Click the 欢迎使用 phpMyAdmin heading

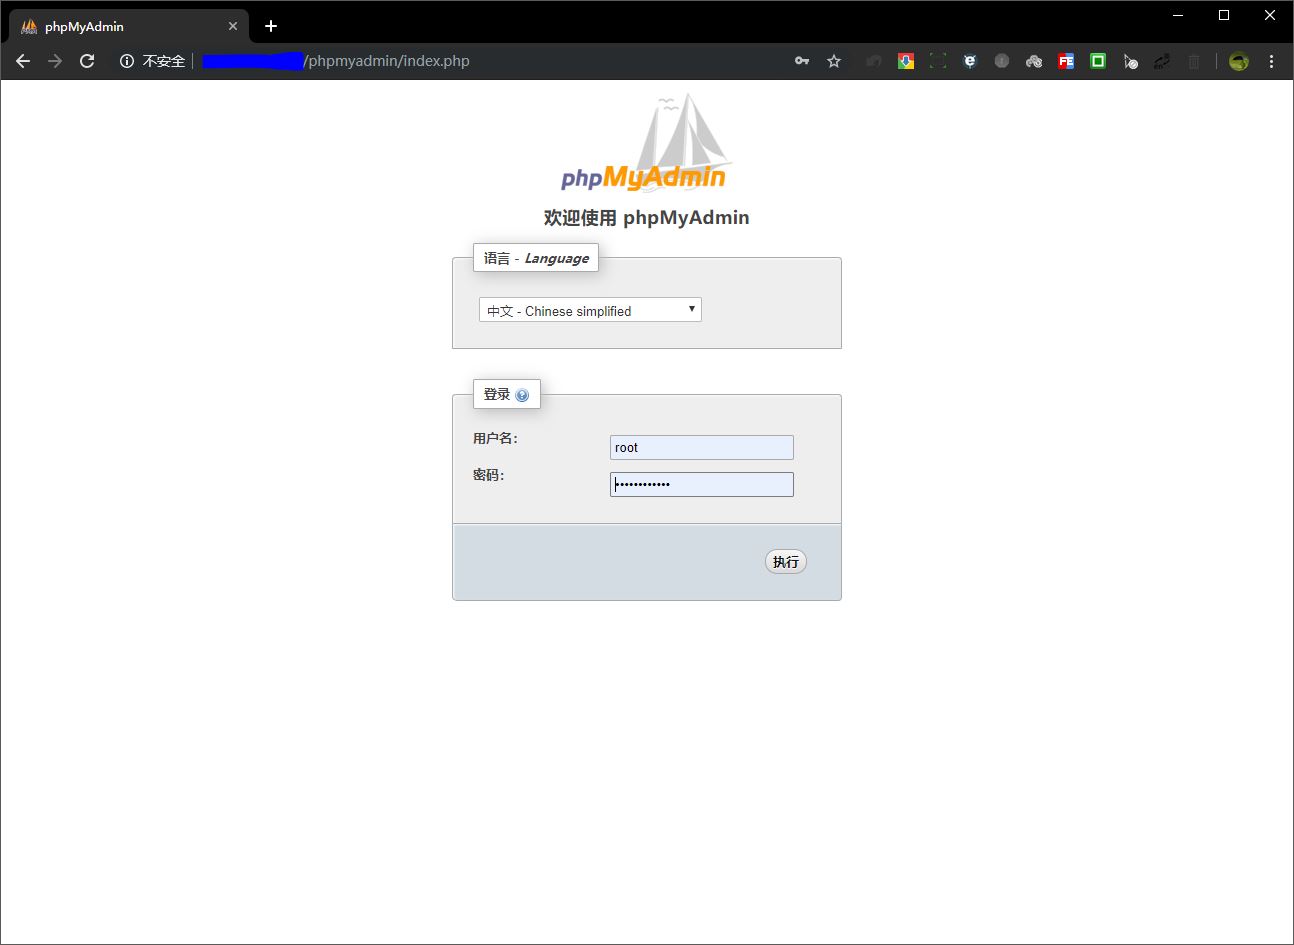point(647,217)
